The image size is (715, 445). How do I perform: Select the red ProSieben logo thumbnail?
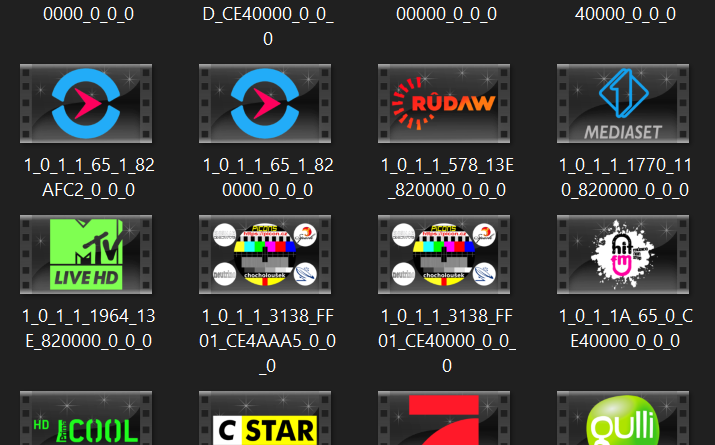pyautogui.click(x=444, y=418)
